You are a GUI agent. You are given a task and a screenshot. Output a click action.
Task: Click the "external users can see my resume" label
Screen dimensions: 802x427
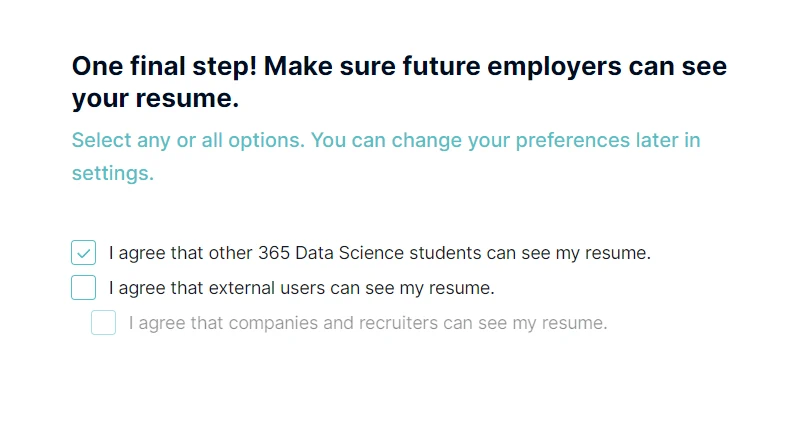pyautogui.click(x=351, y=288)
